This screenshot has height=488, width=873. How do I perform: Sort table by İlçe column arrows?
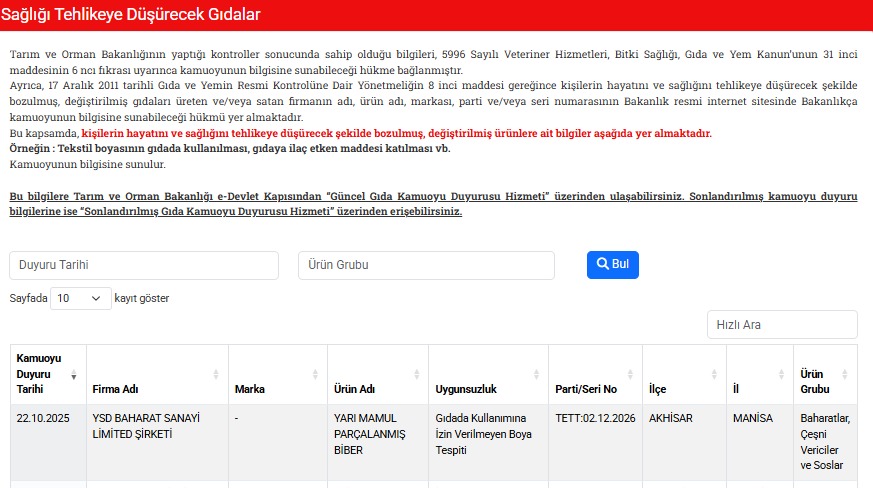click(x=713, y=375)
